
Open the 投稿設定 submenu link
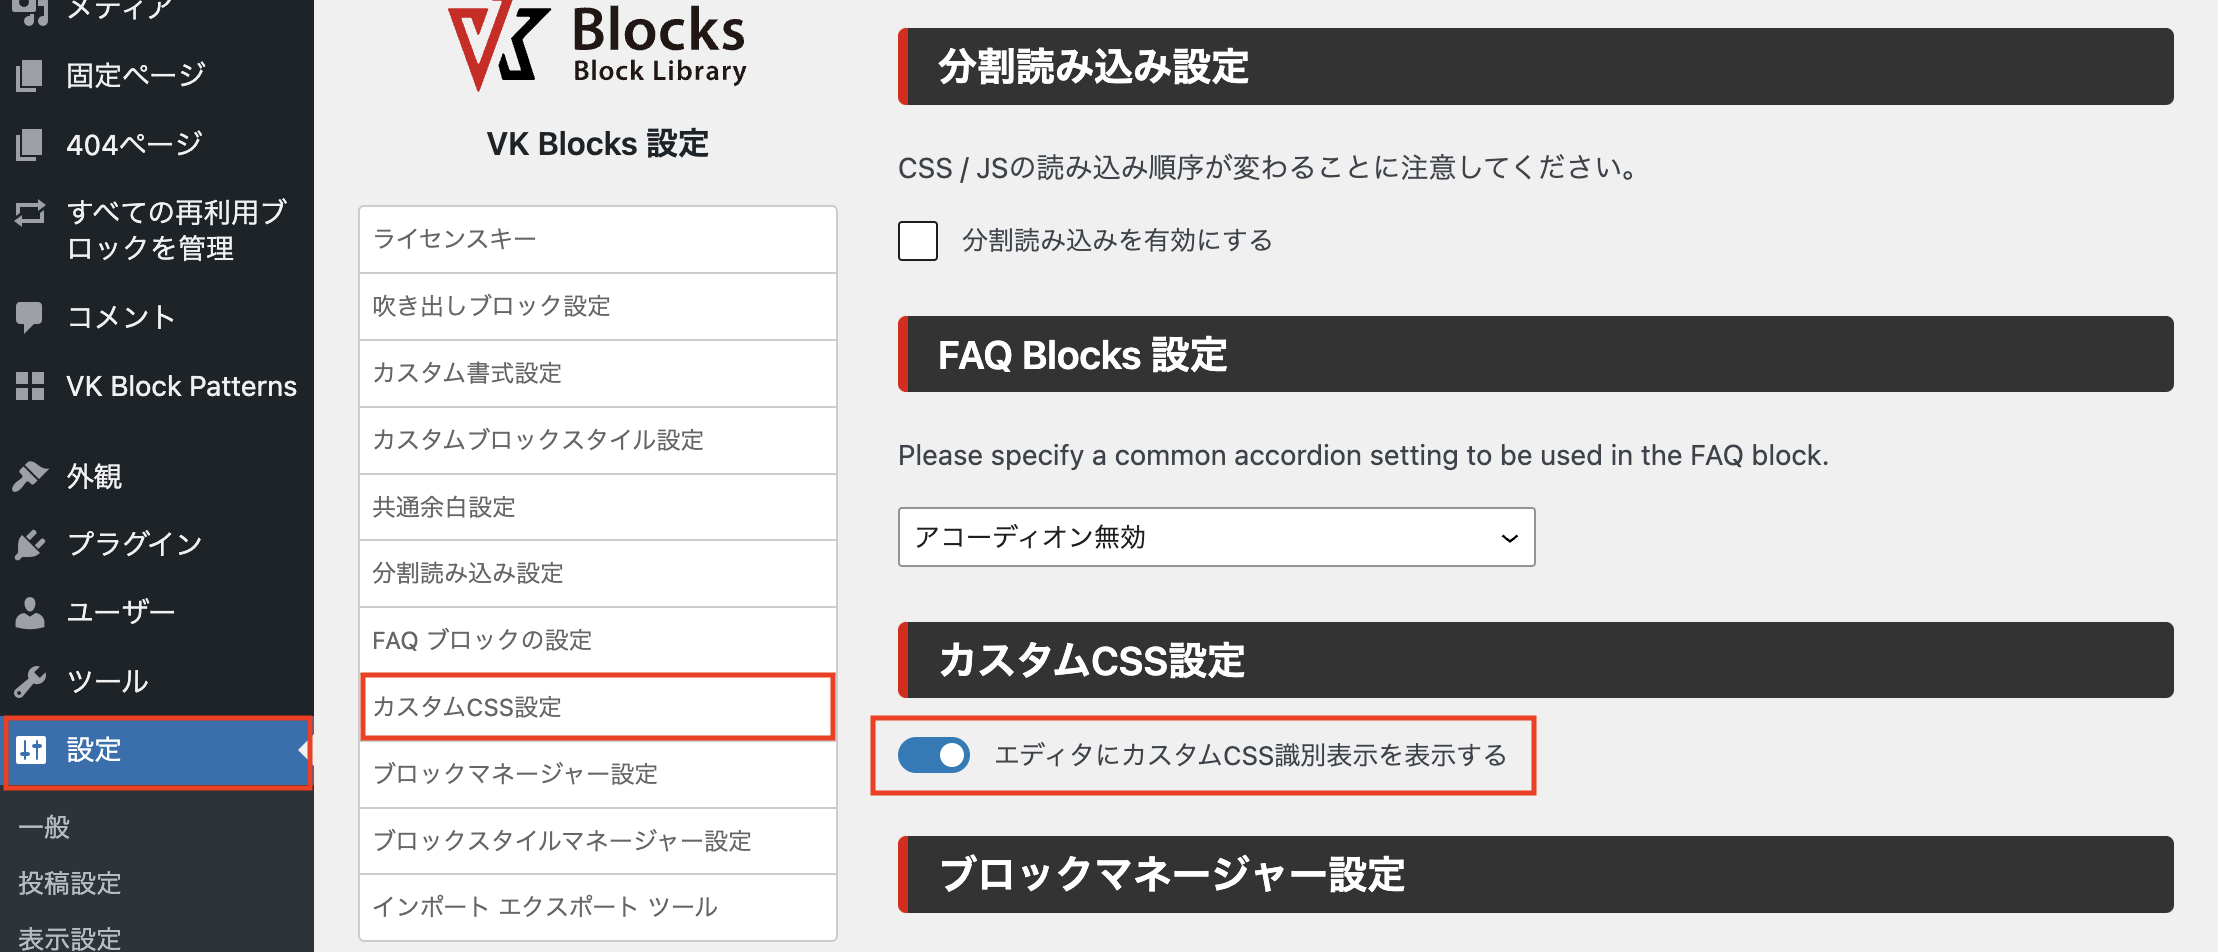tap(70, 883)
